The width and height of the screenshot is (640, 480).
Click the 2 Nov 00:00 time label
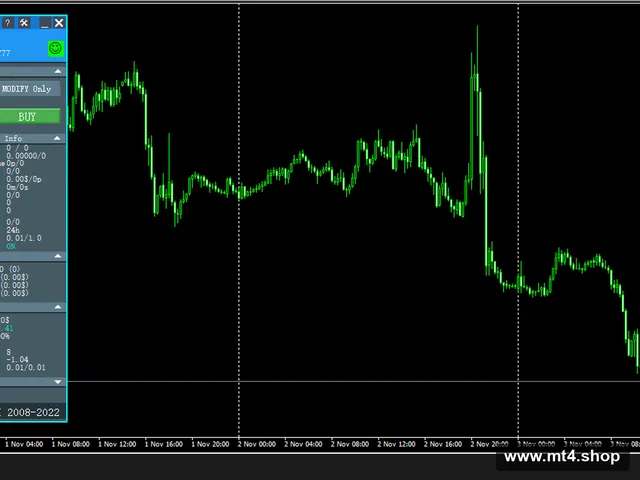(257, 444)
